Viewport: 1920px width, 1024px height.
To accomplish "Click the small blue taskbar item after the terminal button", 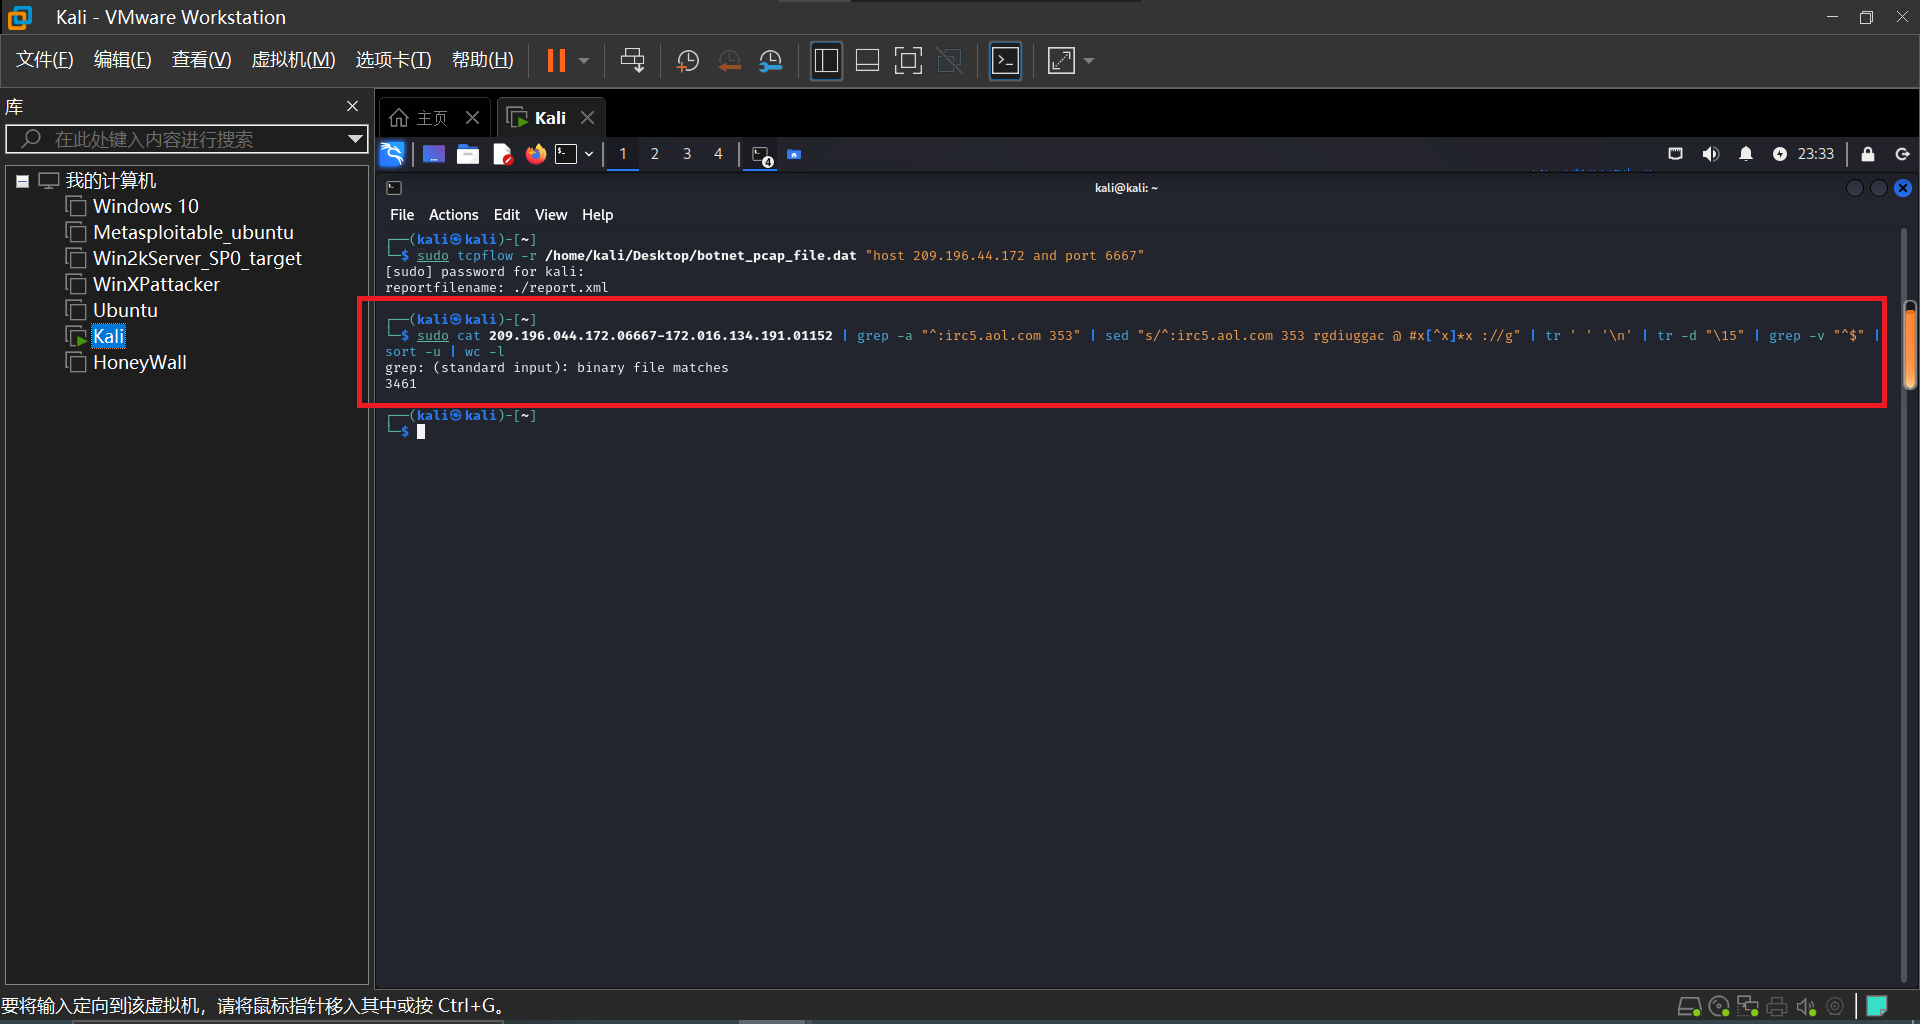I will tap(794, 154).
